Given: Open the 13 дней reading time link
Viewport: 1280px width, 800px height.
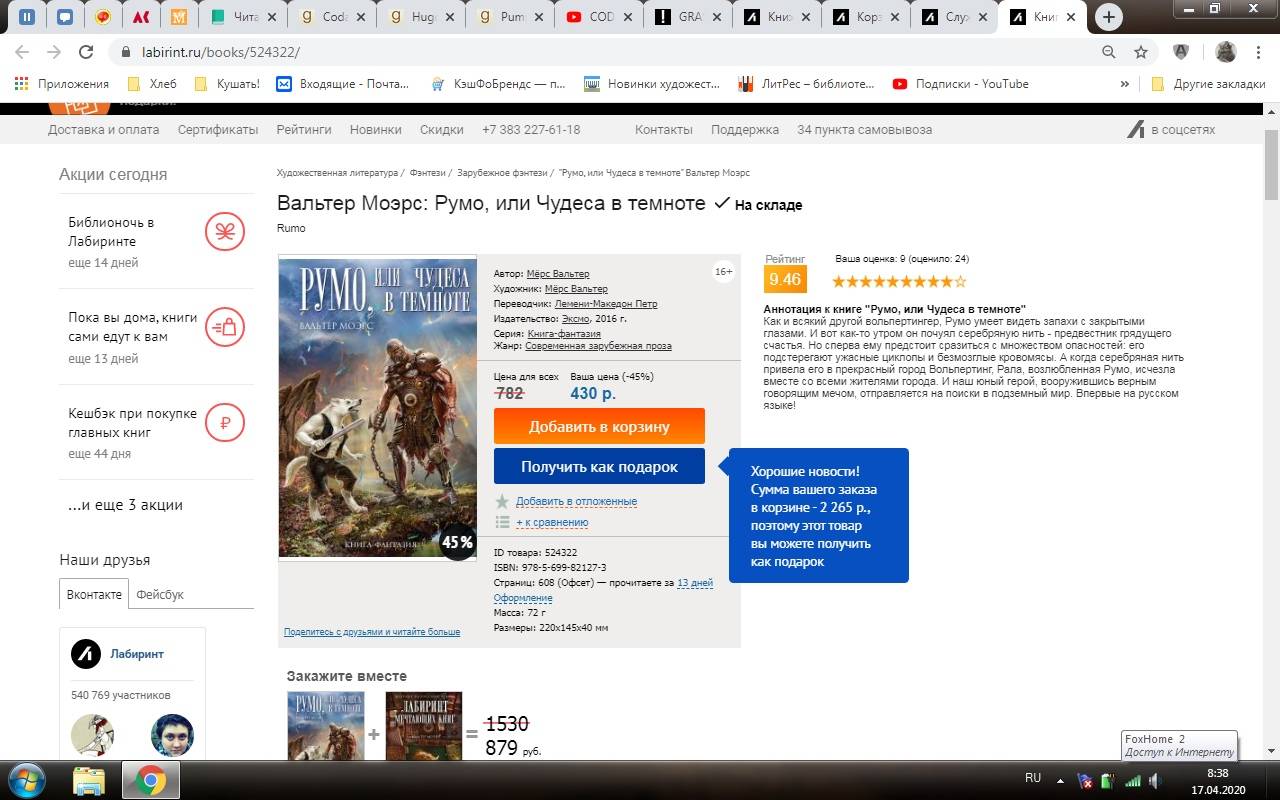Looking at the screenshot, I should click(695, 583).
